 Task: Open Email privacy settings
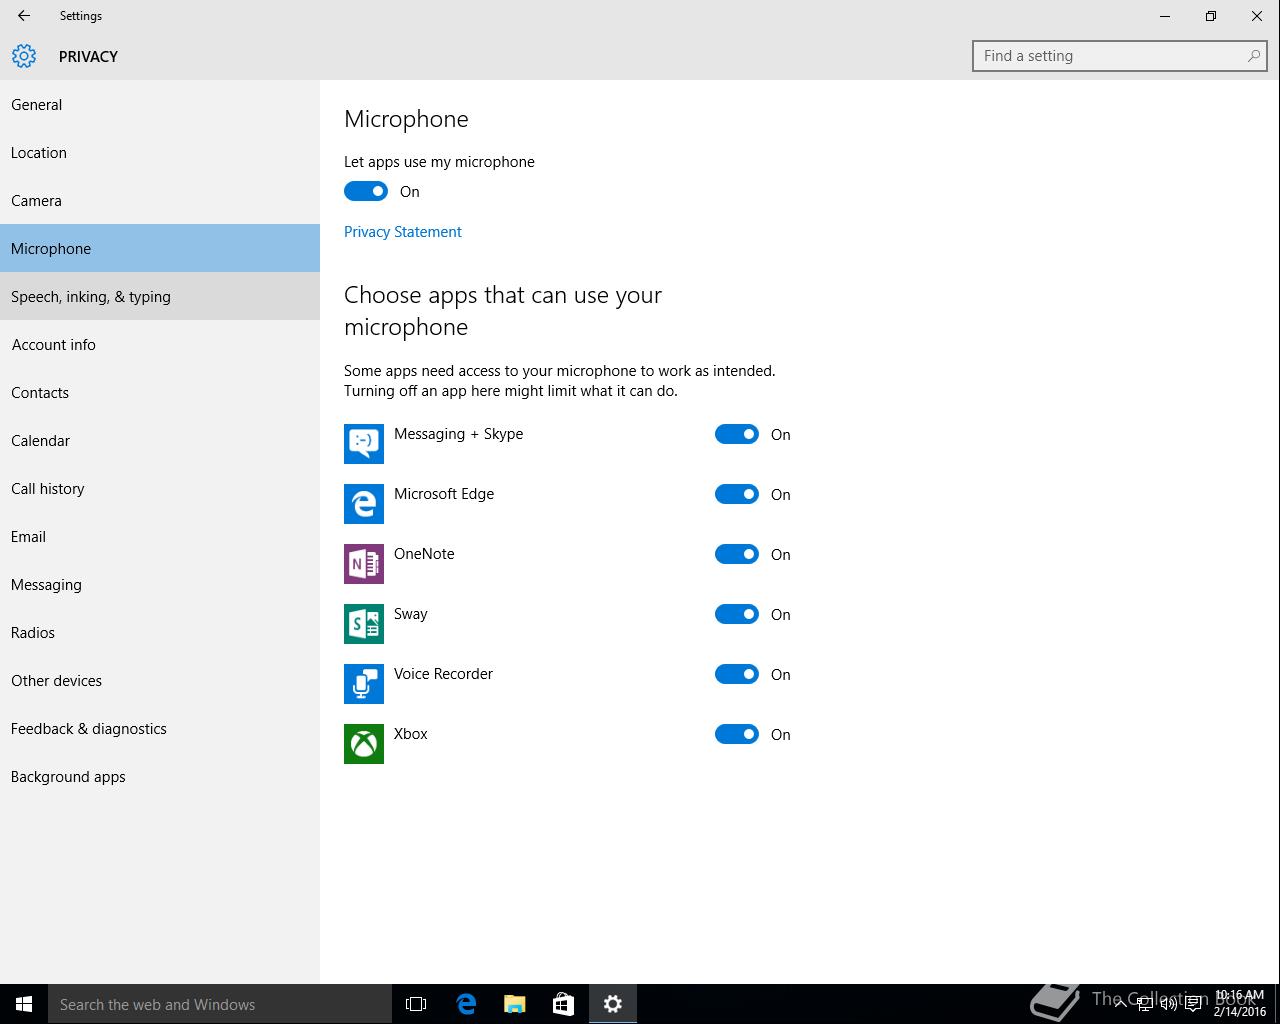(160, 536)
